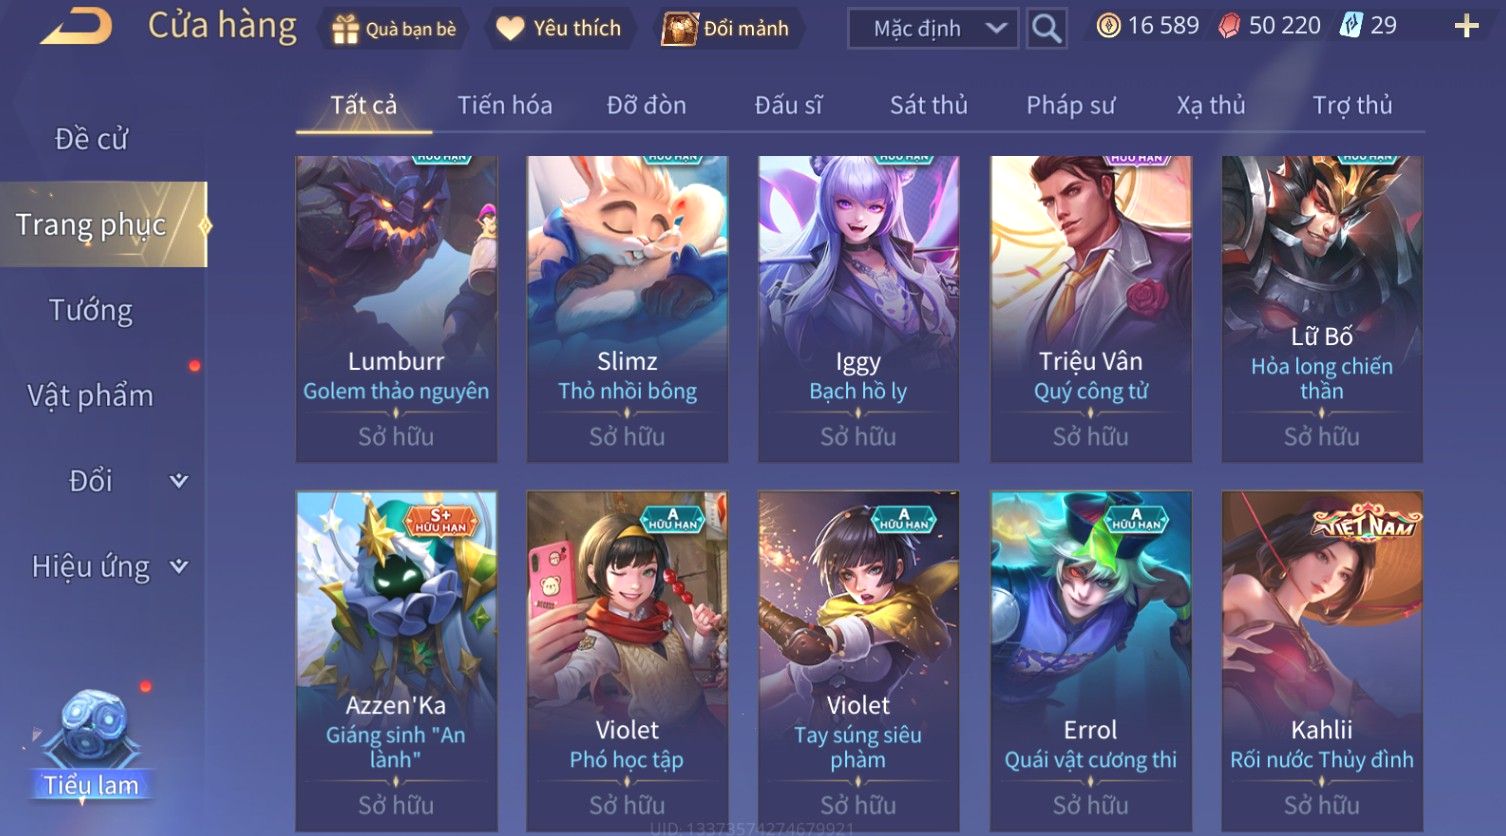
Task: Select the Đề cử sidebar item
Action: (x=91, y=139)
